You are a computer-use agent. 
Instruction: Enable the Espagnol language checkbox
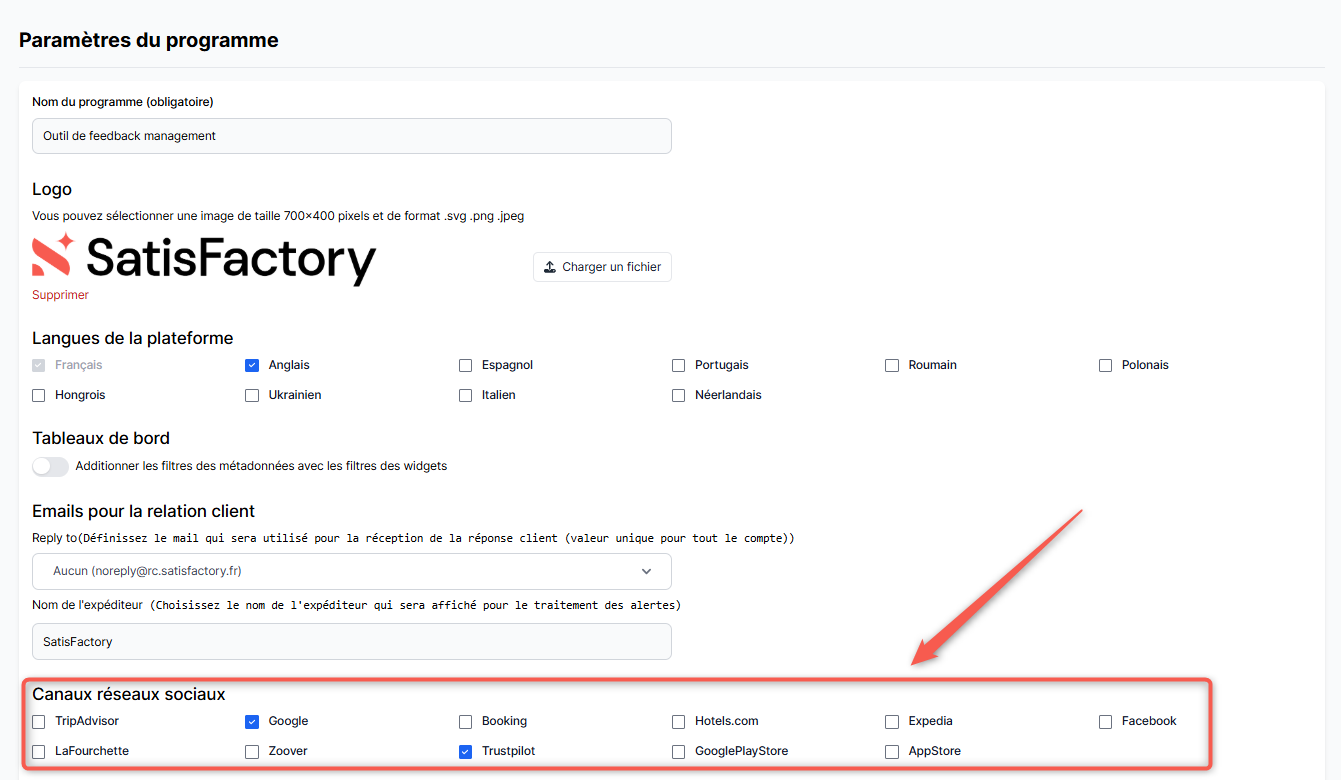[466, 366]
